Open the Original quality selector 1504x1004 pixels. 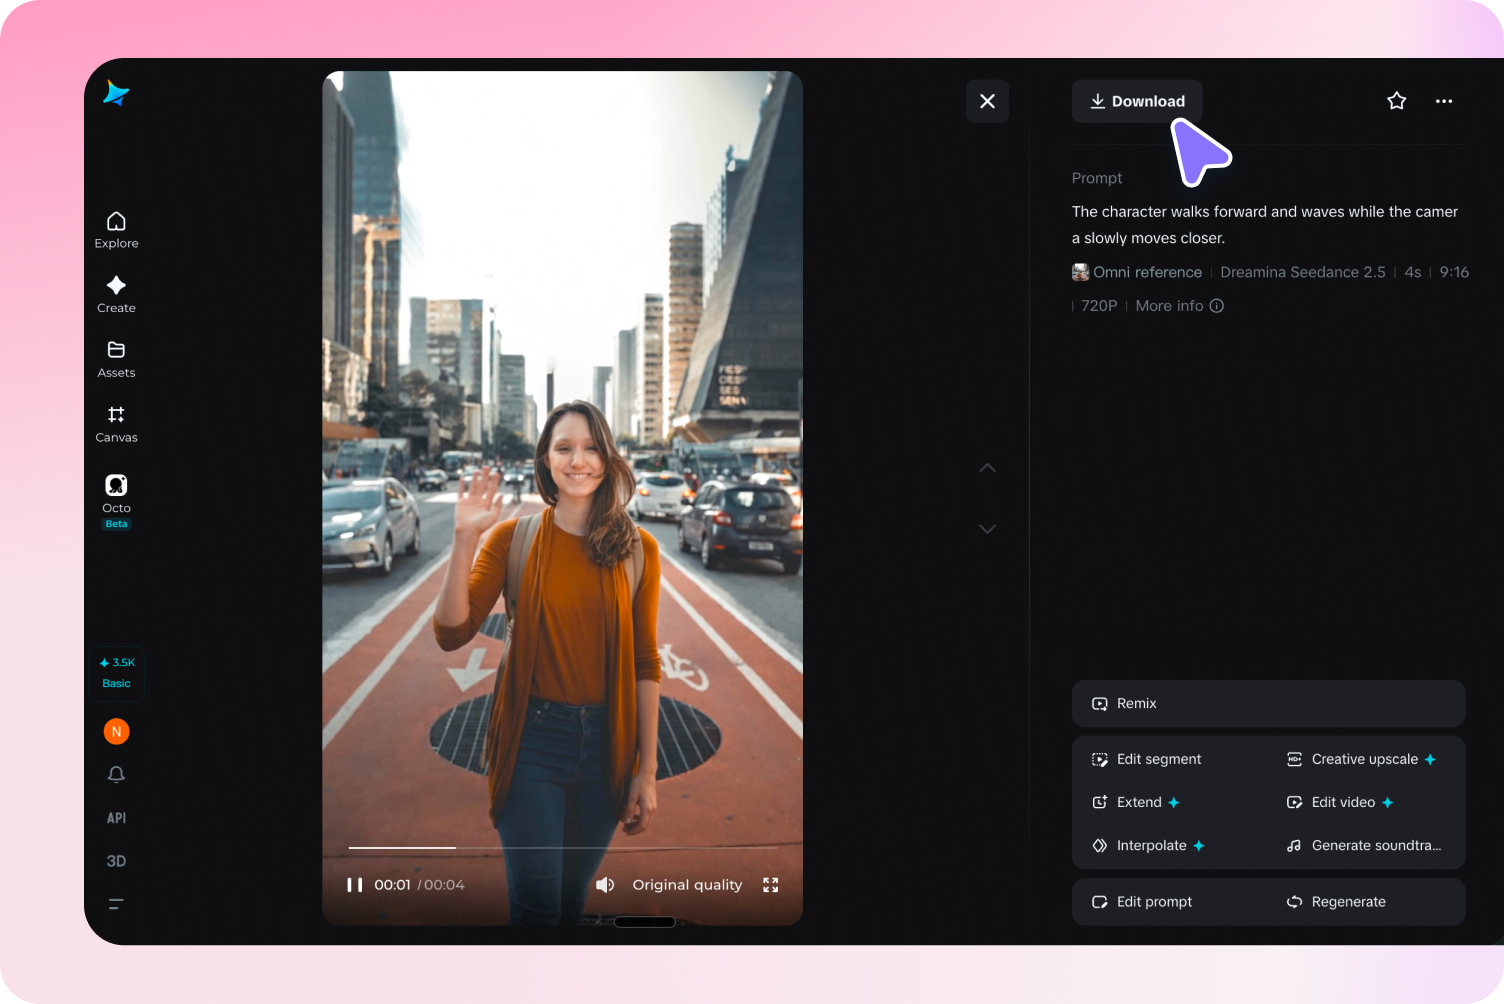point(687,885)
